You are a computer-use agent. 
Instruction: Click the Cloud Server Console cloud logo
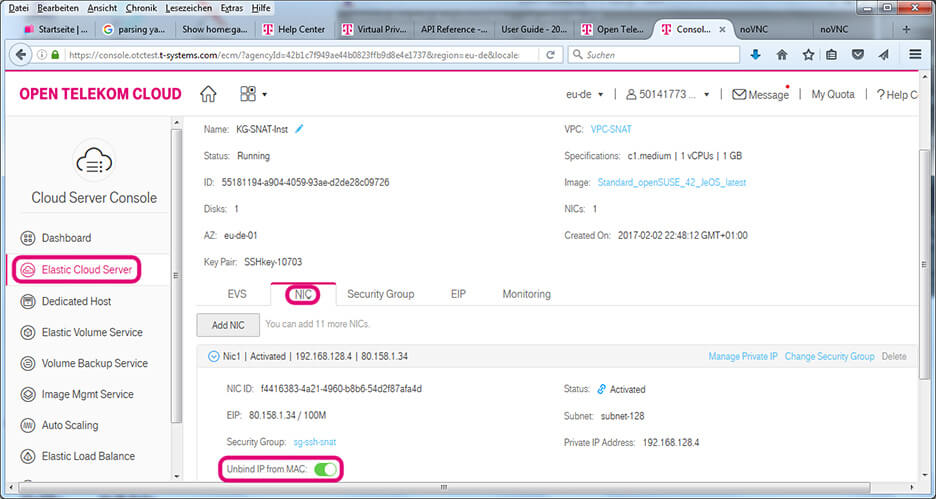[x=94, y=162]
